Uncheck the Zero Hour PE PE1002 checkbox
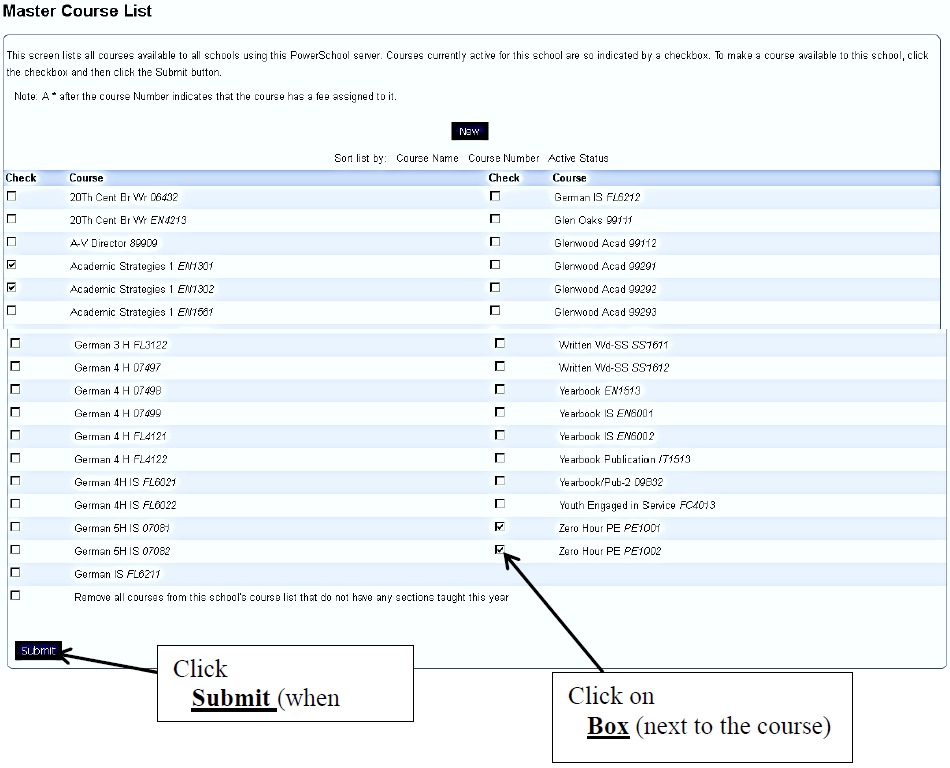950x768 pixels. tap(500, 549)
